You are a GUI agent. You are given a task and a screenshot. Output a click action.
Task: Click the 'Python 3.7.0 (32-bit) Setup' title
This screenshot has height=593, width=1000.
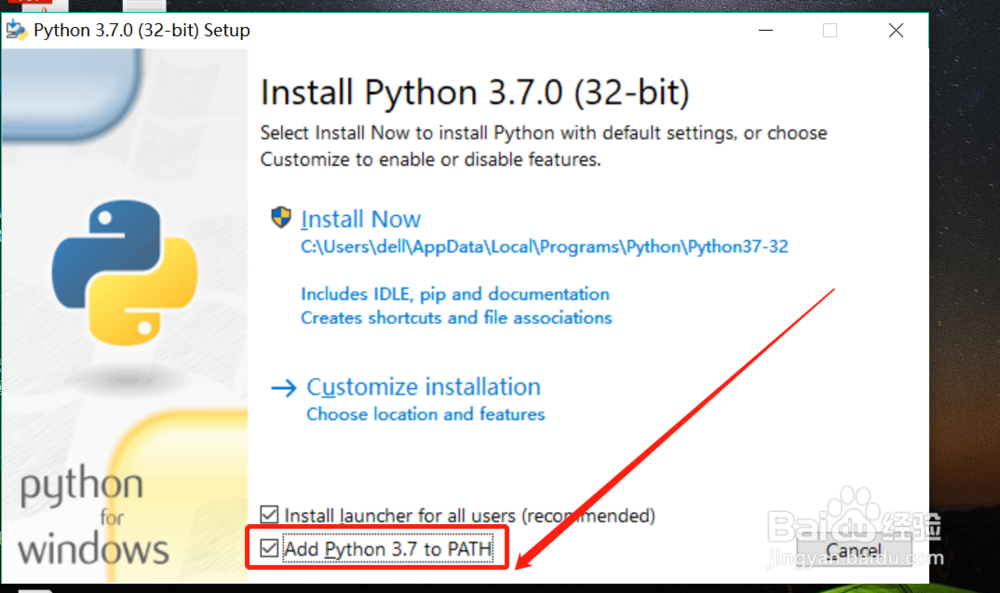point(142,30)
